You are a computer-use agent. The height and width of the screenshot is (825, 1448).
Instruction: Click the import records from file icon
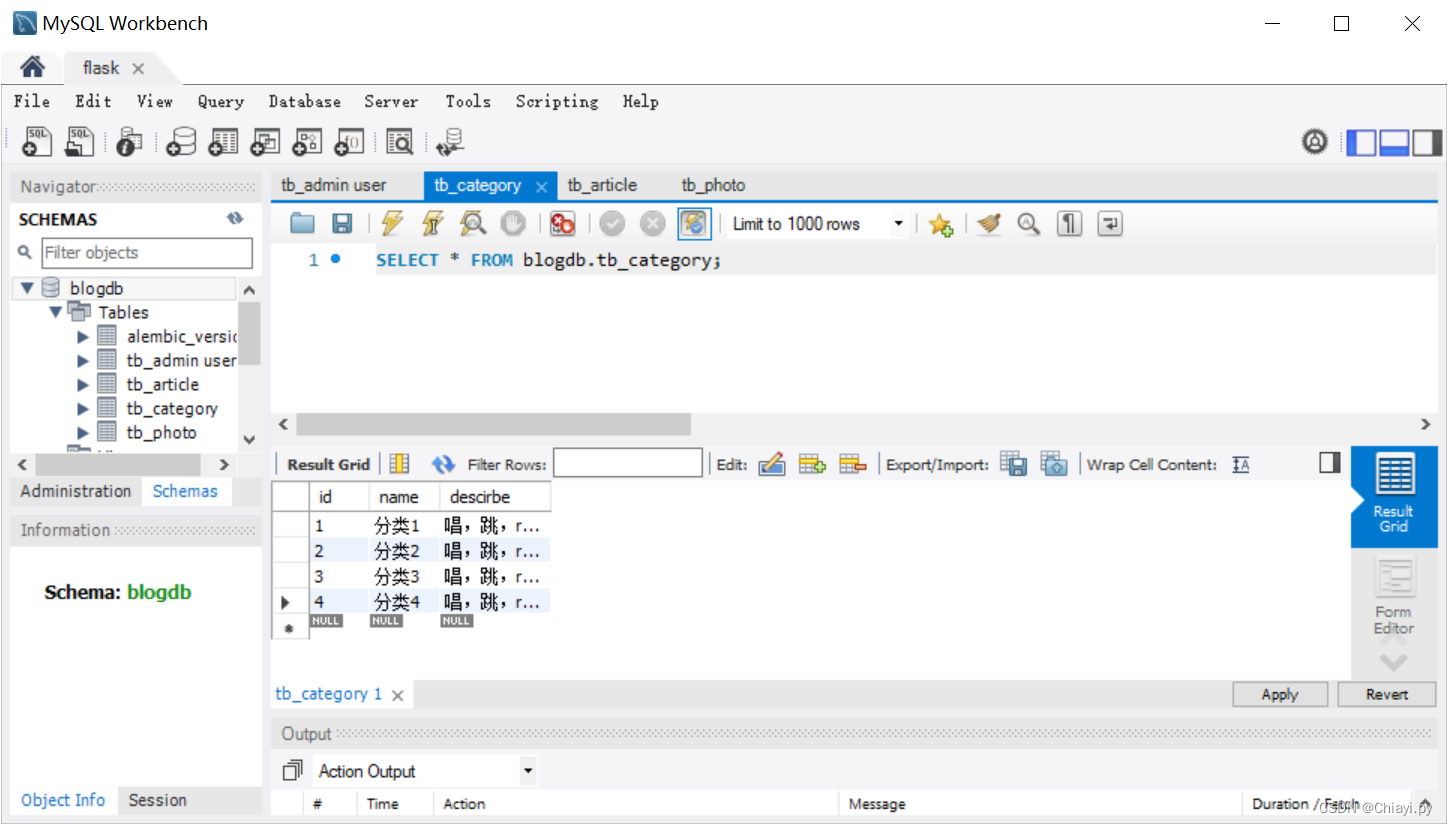click(x=1054, y=464)
